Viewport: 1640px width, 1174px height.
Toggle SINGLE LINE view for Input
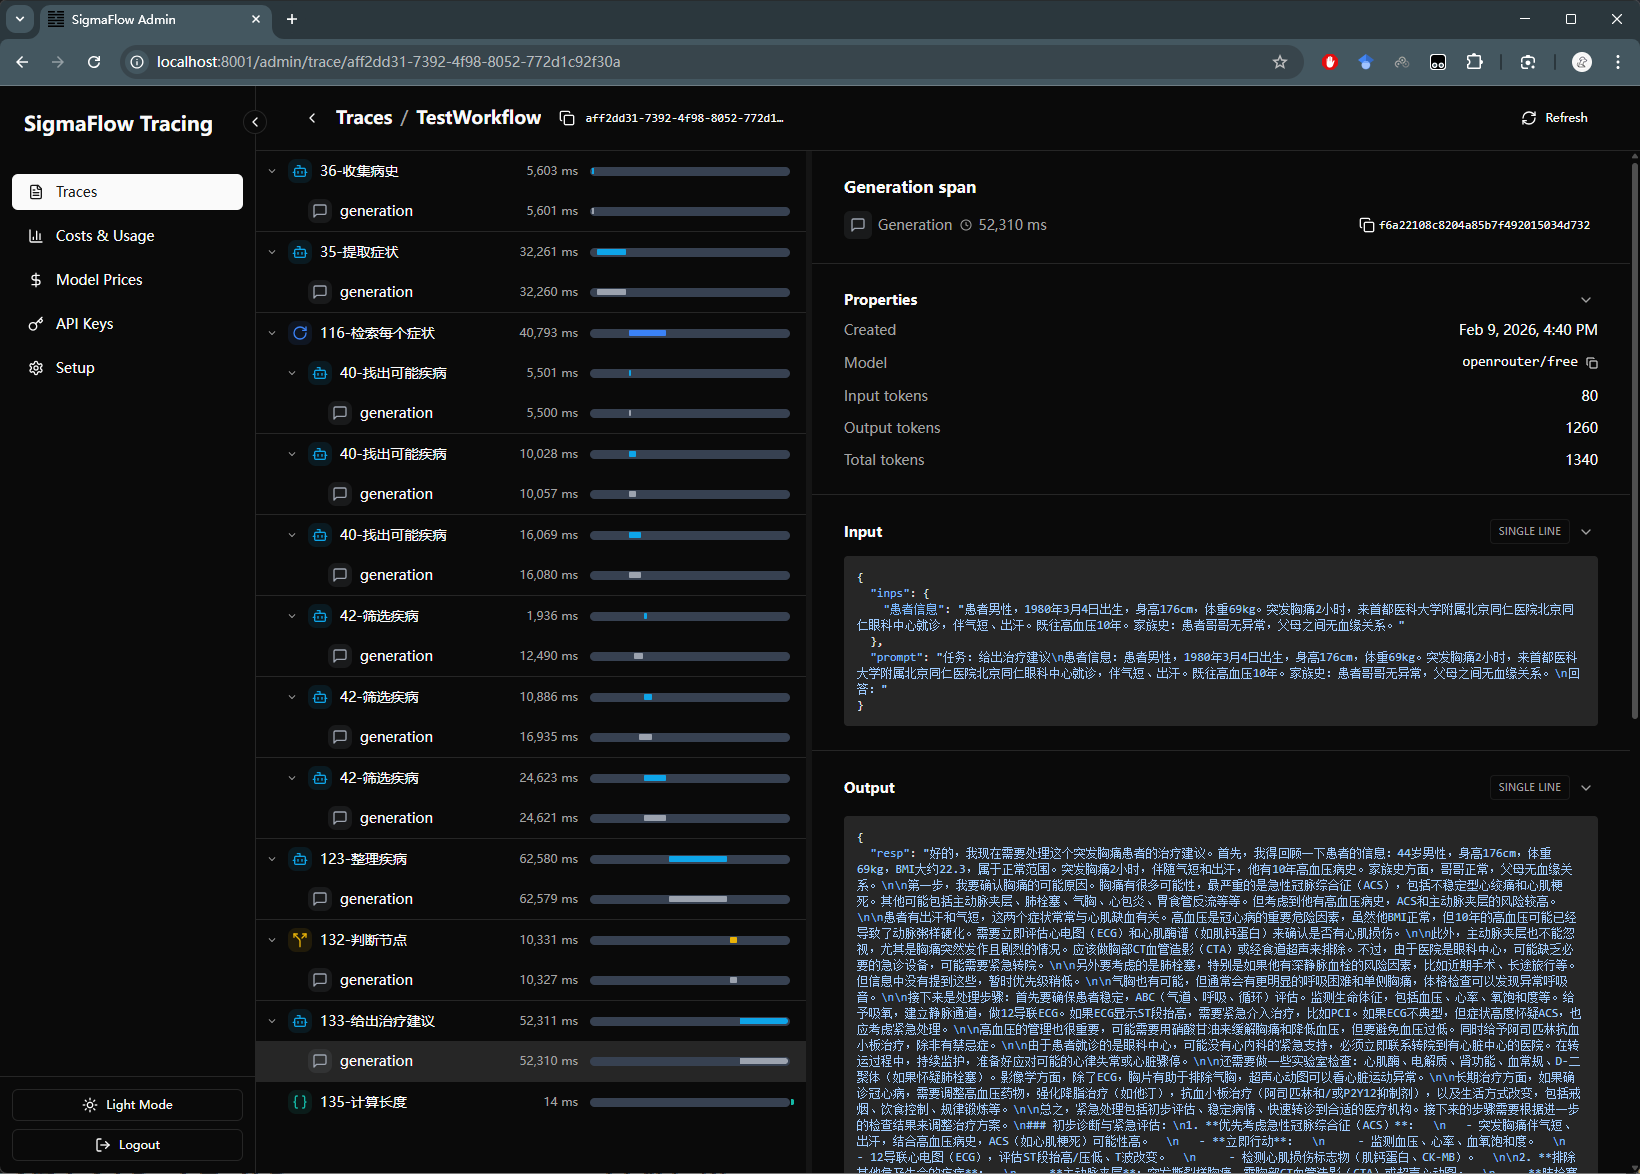tap(1529, 532)
